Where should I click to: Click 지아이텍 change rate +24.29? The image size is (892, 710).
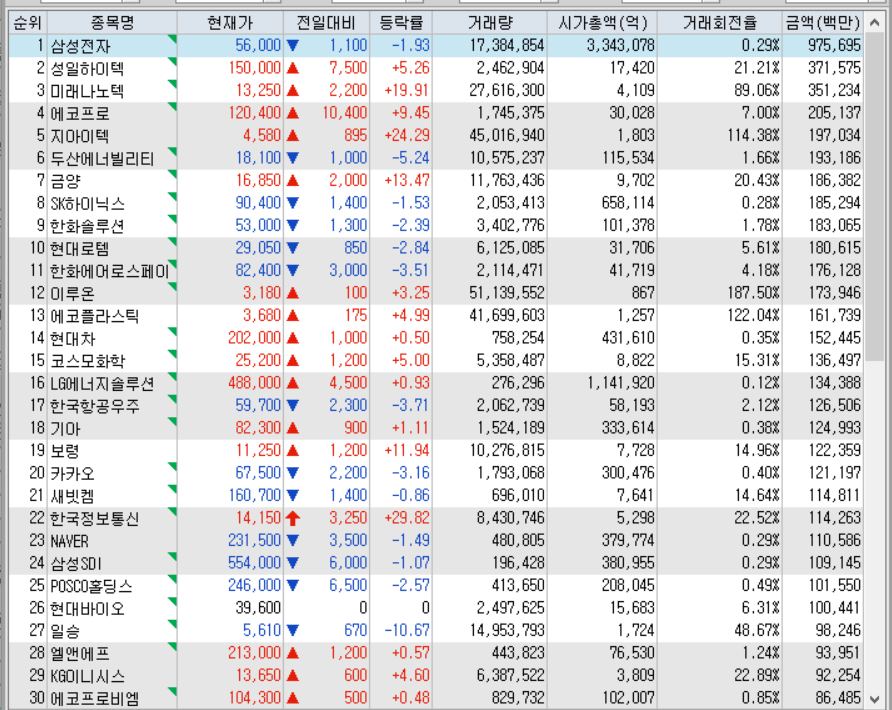coord(407,135)
